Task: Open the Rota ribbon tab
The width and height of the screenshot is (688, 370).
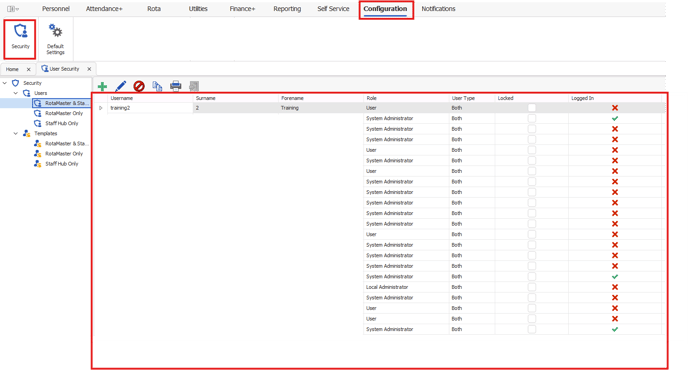Action: (x=154, y=9)
